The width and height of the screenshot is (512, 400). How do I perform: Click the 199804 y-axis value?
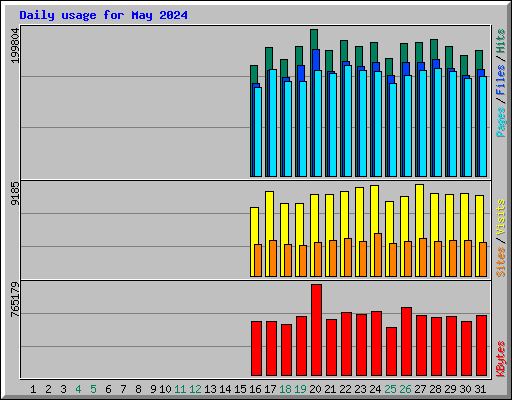point(15,45)
